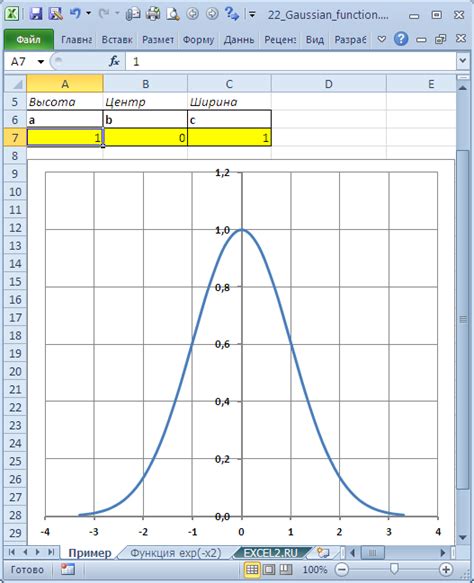Click the Save icon in quick access toolbar

(x=36, y=14)
